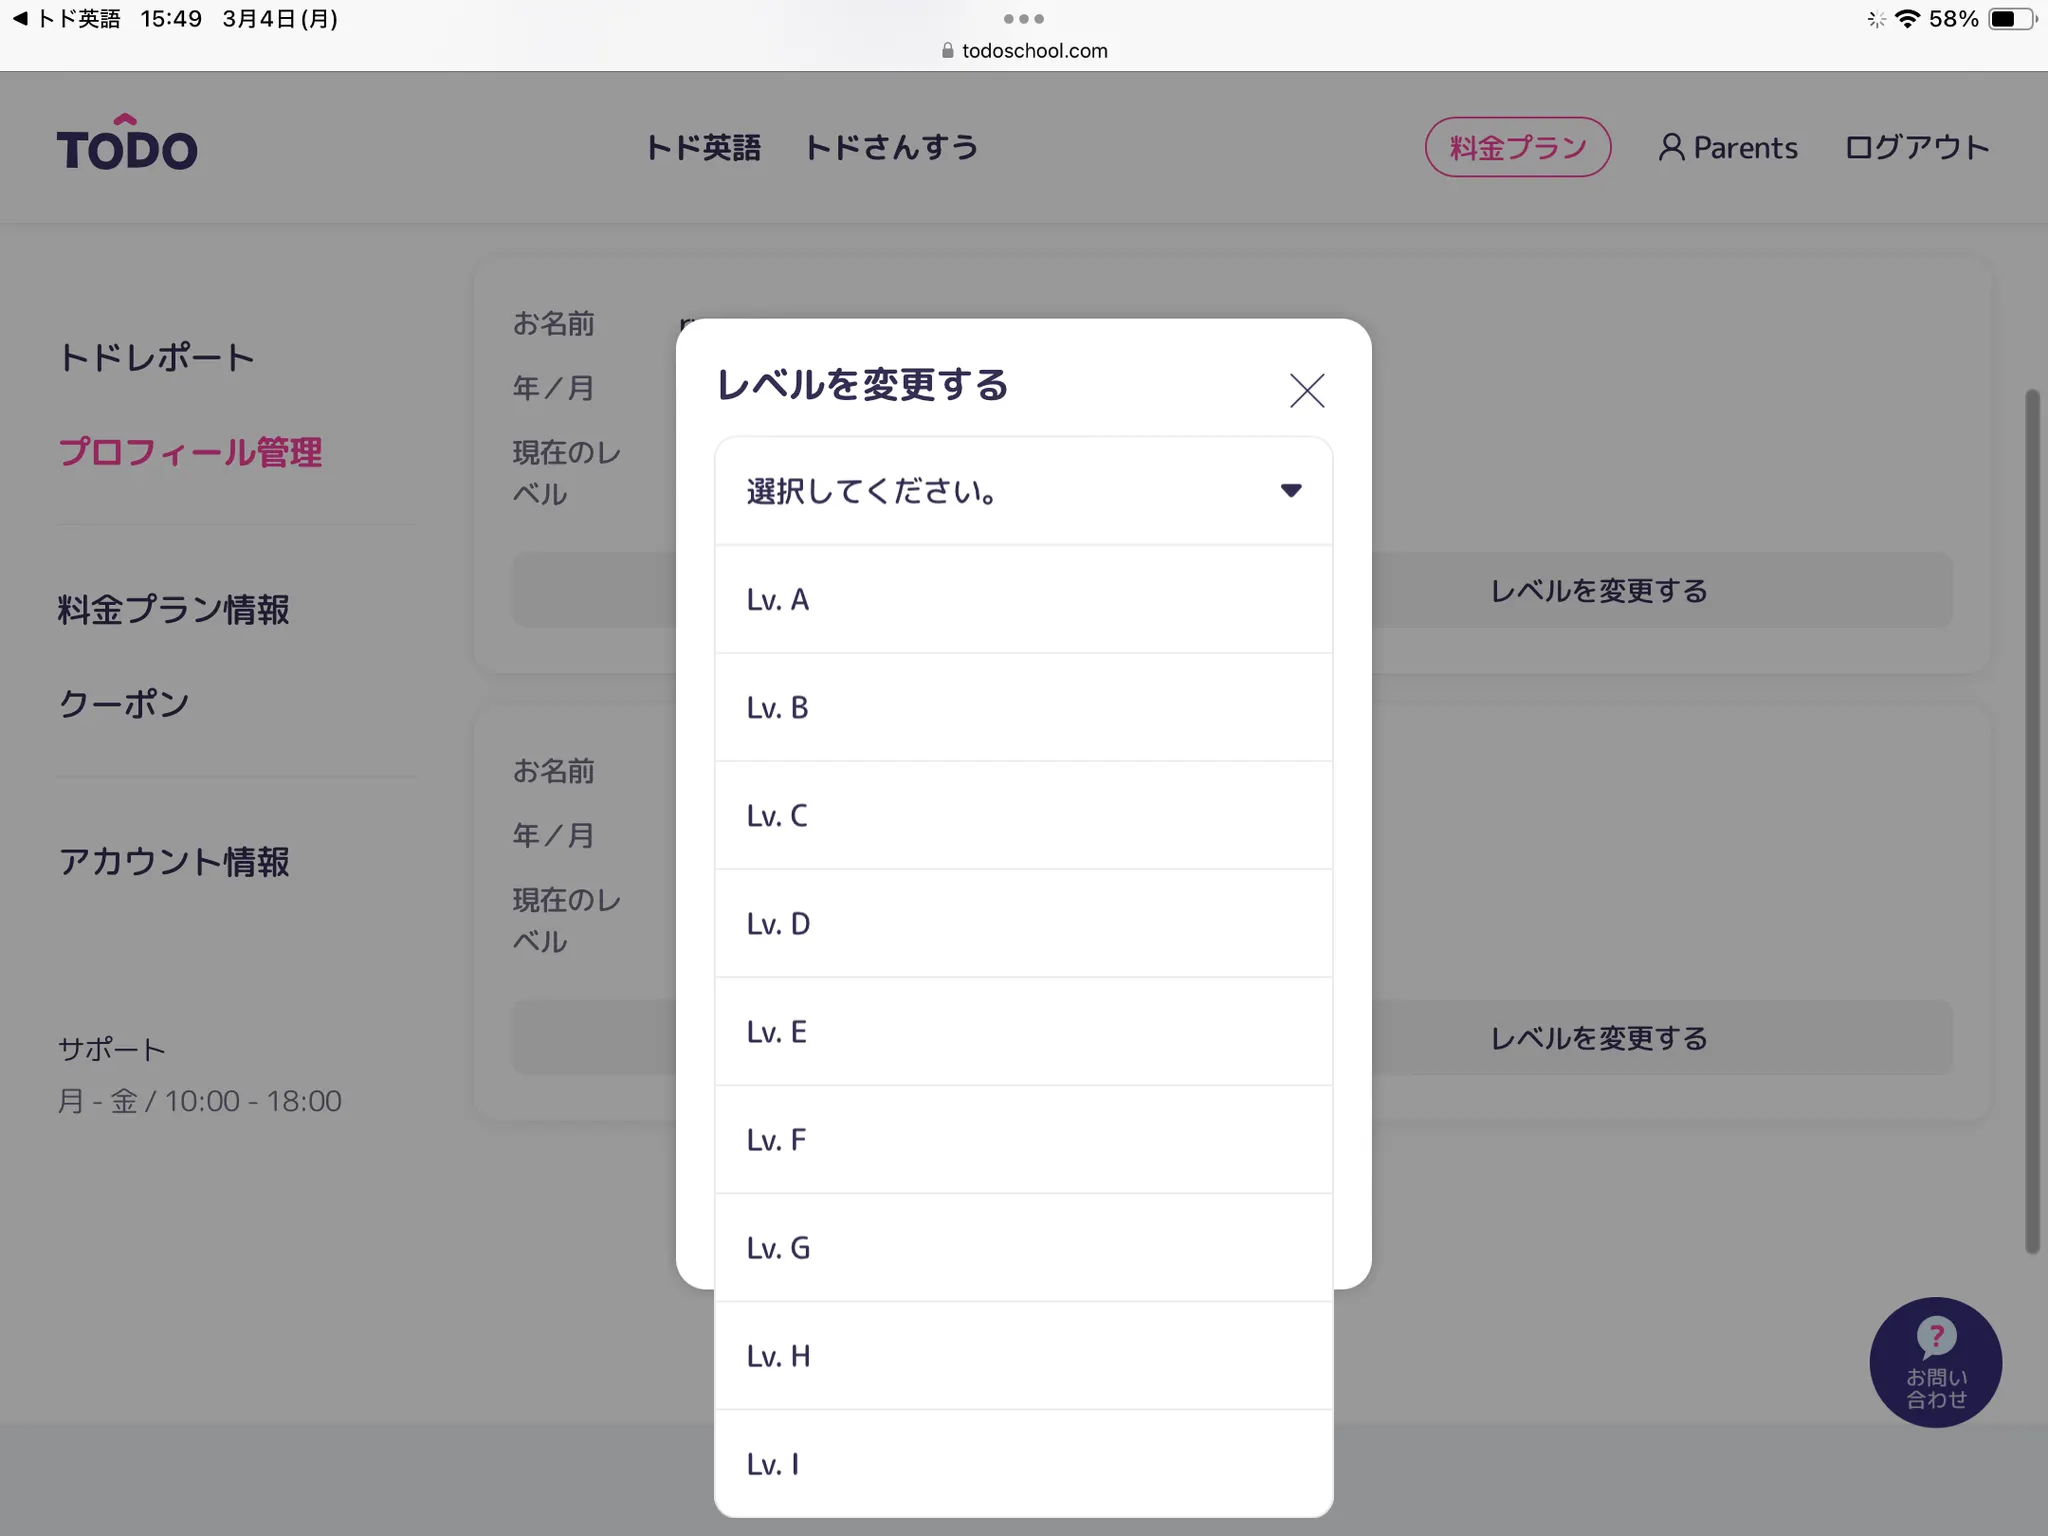Viewport: 2048px width, 1536px height.
Task: Click the page scrollbar on the right
Action: click(x=2031, y=820)
